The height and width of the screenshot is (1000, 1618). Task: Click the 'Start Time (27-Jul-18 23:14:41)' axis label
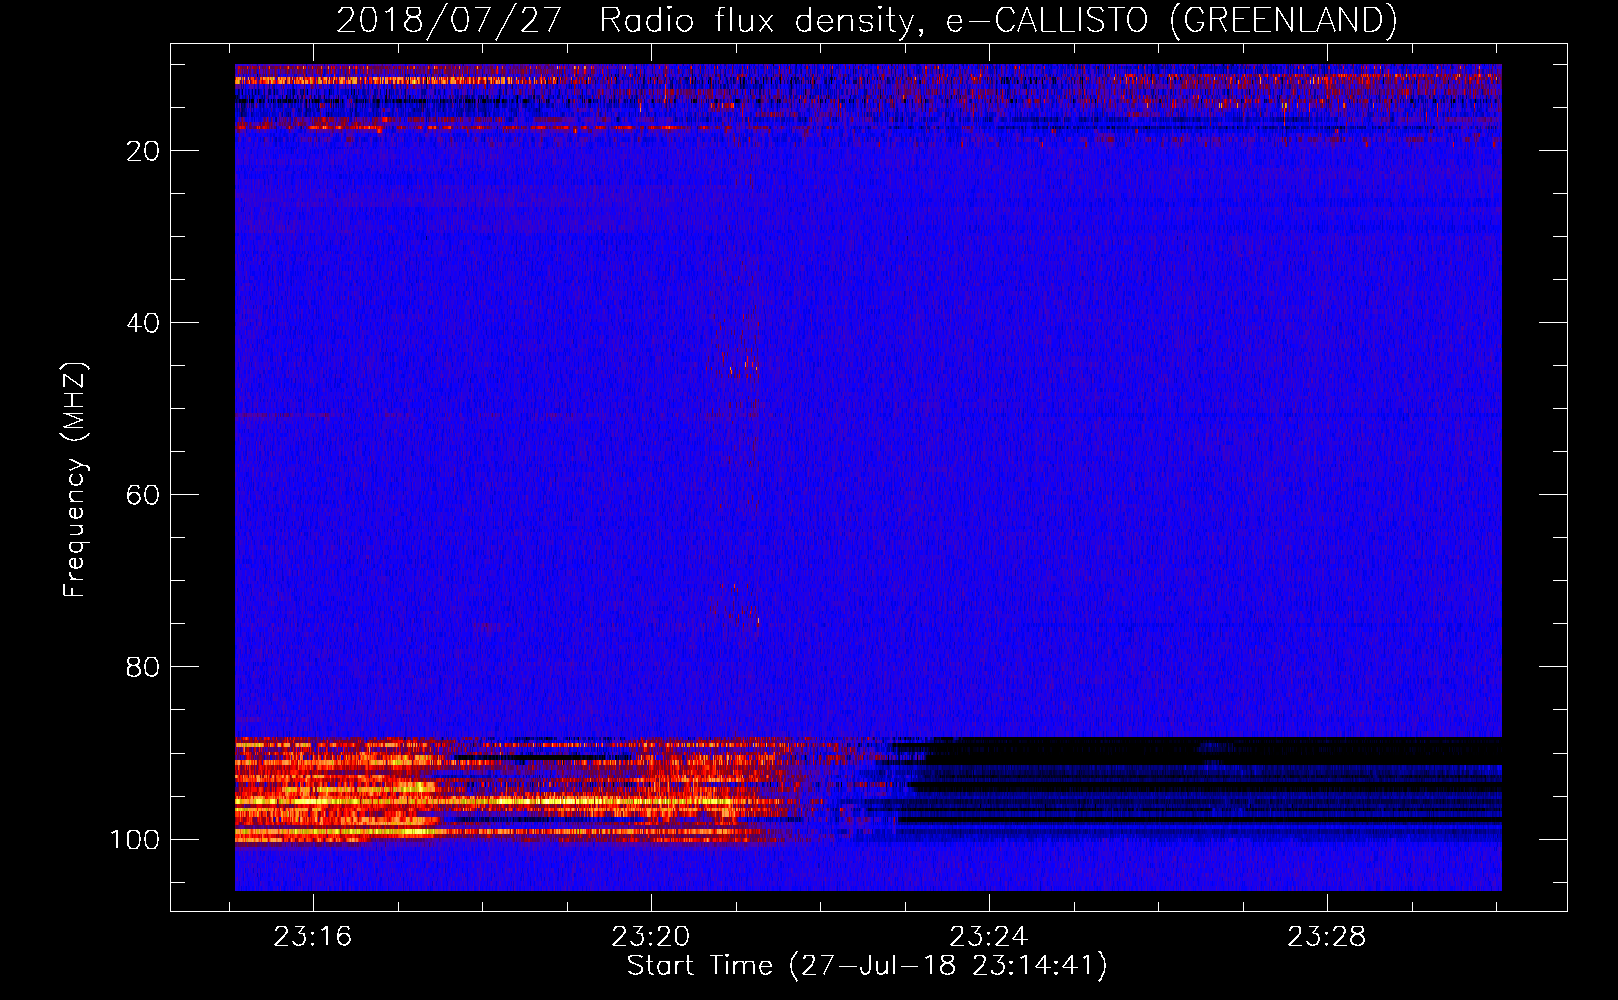867,966
